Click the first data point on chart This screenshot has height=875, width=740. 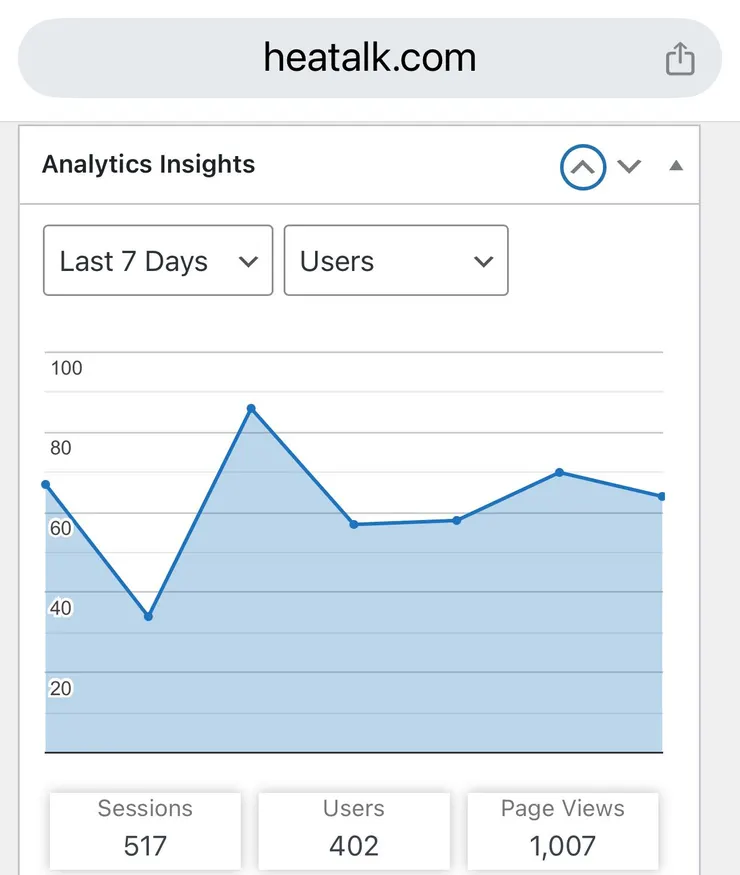46,485
